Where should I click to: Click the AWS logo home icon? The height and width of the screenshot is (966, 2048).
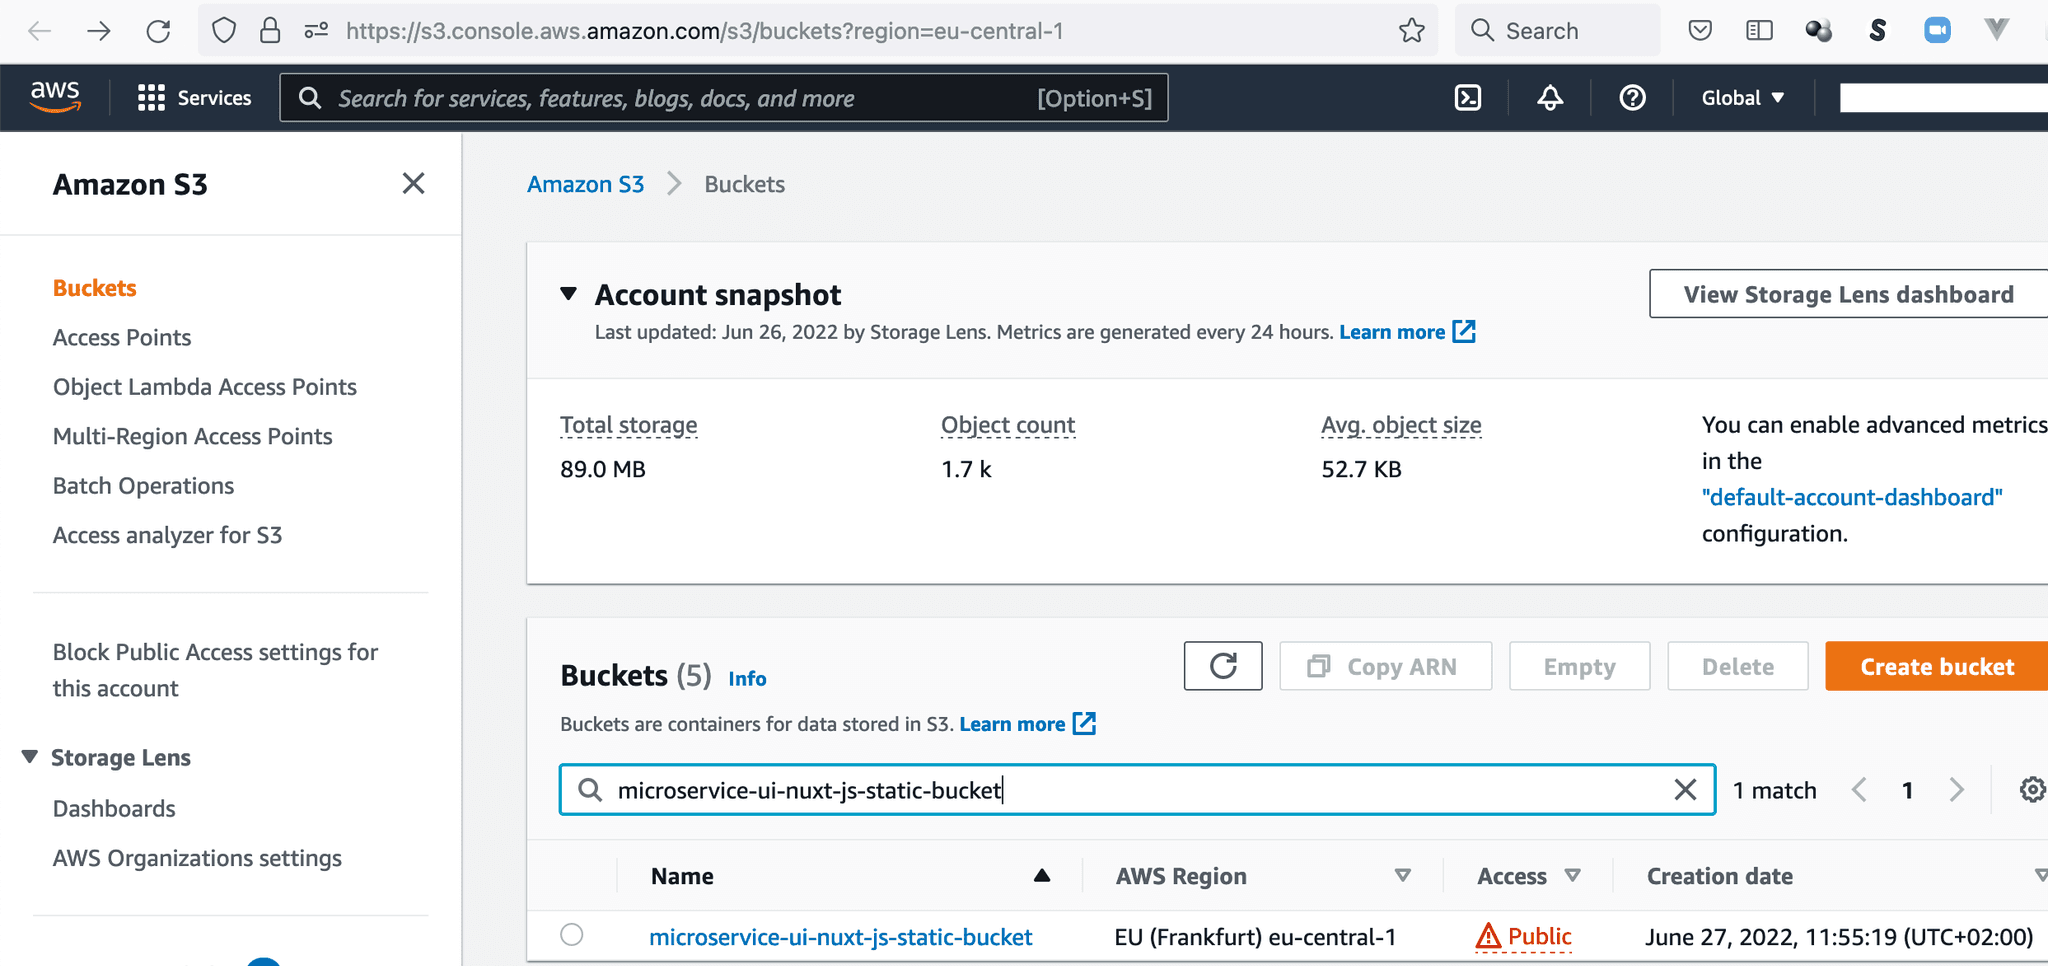(x=55, y=97)
